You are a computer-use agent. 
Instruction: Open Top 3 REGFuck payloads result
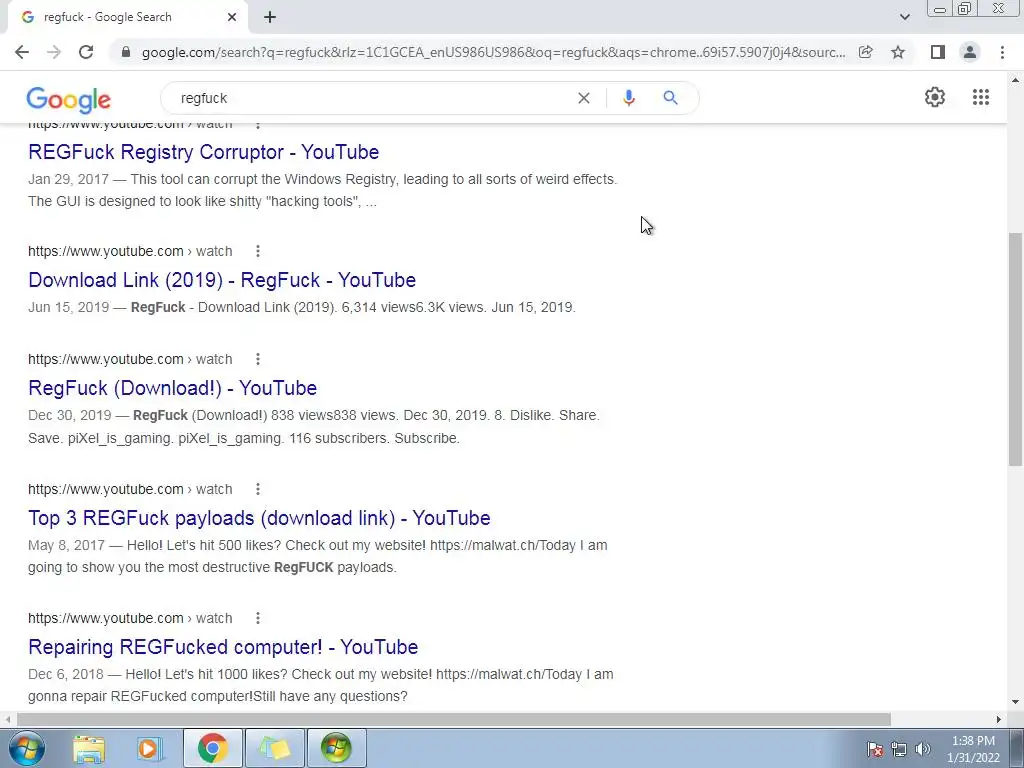[x=259, y=518]
